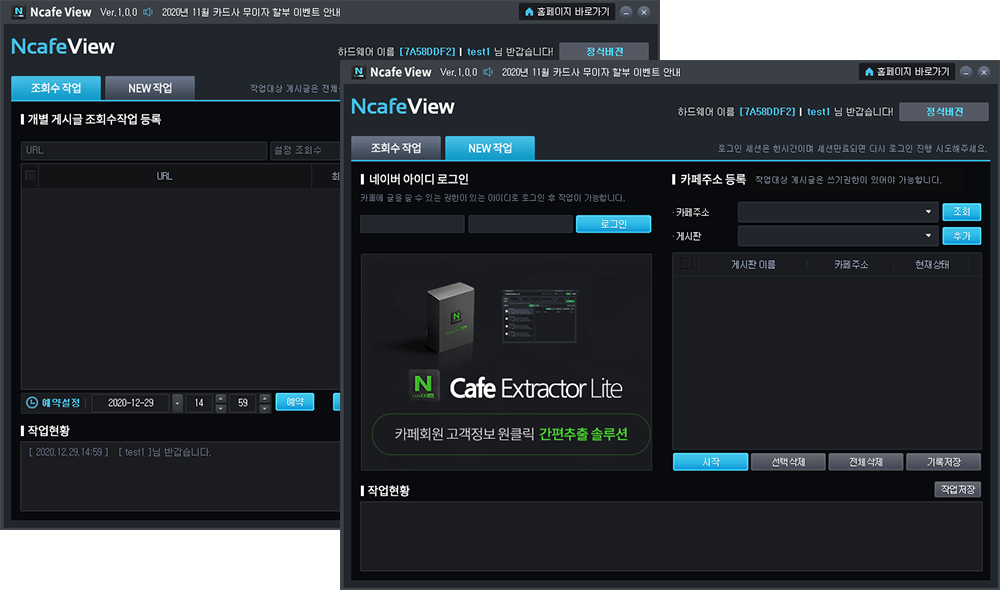Click the speaker notice icon in the back window
The image size is (1000, 590).
point(148,12)
